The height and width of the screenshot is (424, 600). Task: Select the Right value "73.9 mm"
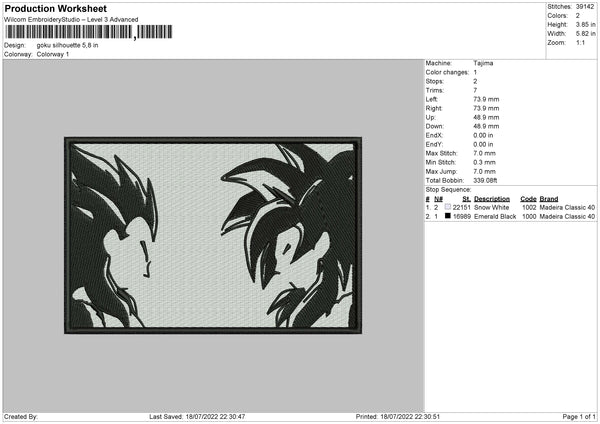click(486, 108)
